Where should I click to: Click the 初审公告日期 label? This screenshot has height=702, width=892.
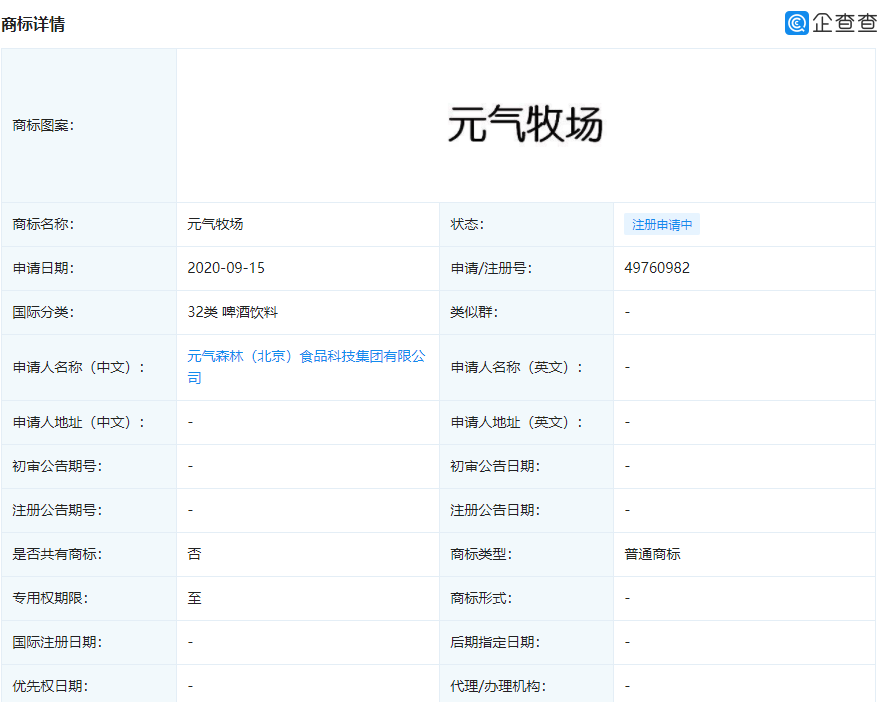point(495,466)
